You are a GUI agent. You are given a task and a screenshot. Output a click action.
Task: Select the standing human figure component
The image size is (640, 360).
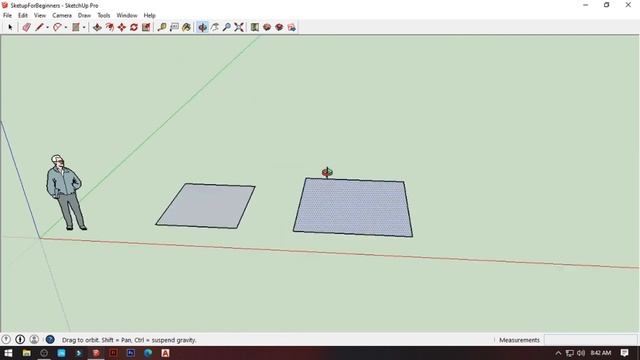pos(65,192)
